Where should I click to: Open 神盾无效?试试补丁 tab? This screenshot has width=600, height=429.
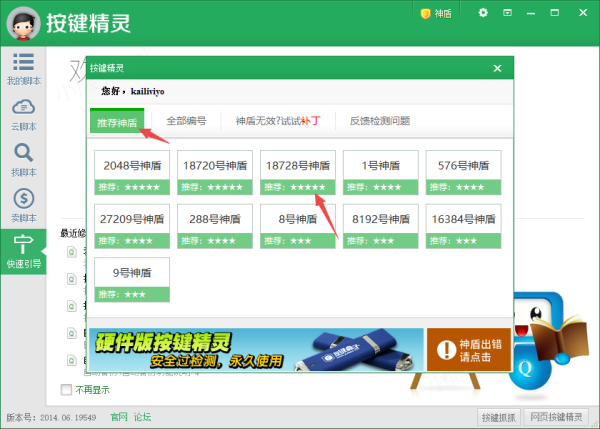pyautogui.click(x=278, y=121)
